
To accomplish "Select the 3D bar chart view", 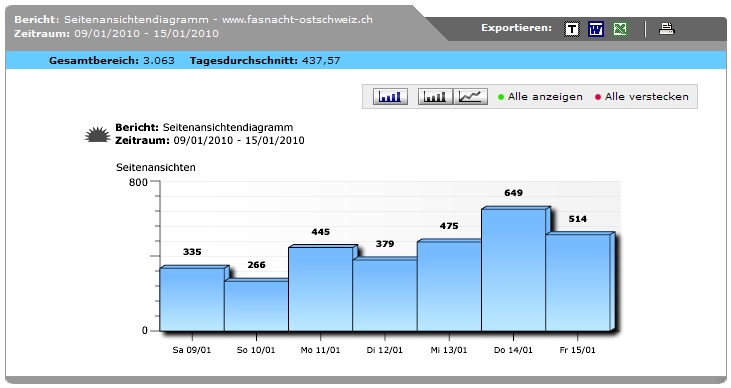I will [x=390, y=97].
